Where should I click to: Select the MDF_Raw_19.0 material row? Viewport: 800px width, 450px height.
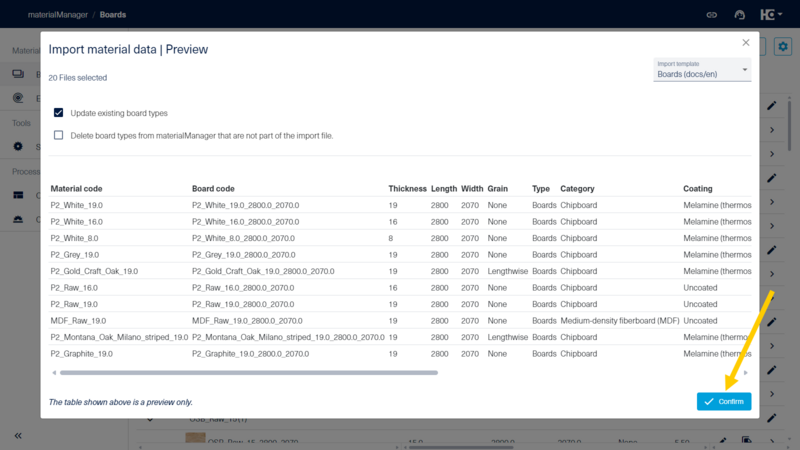click(78, 321)
